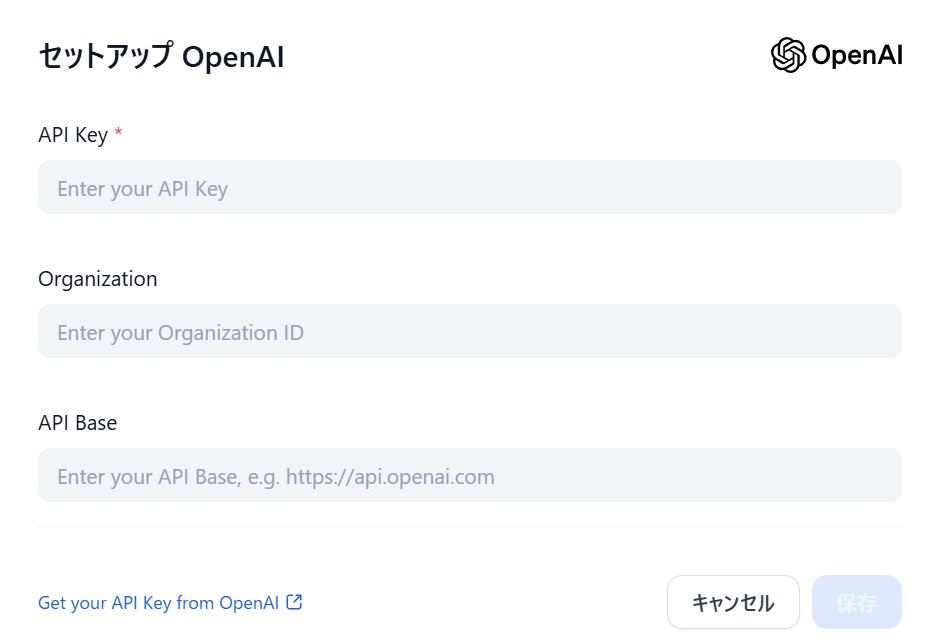Click the word セットアップ in the heading
This screenshot has width=939, height=643.
[x=105, y=57]
